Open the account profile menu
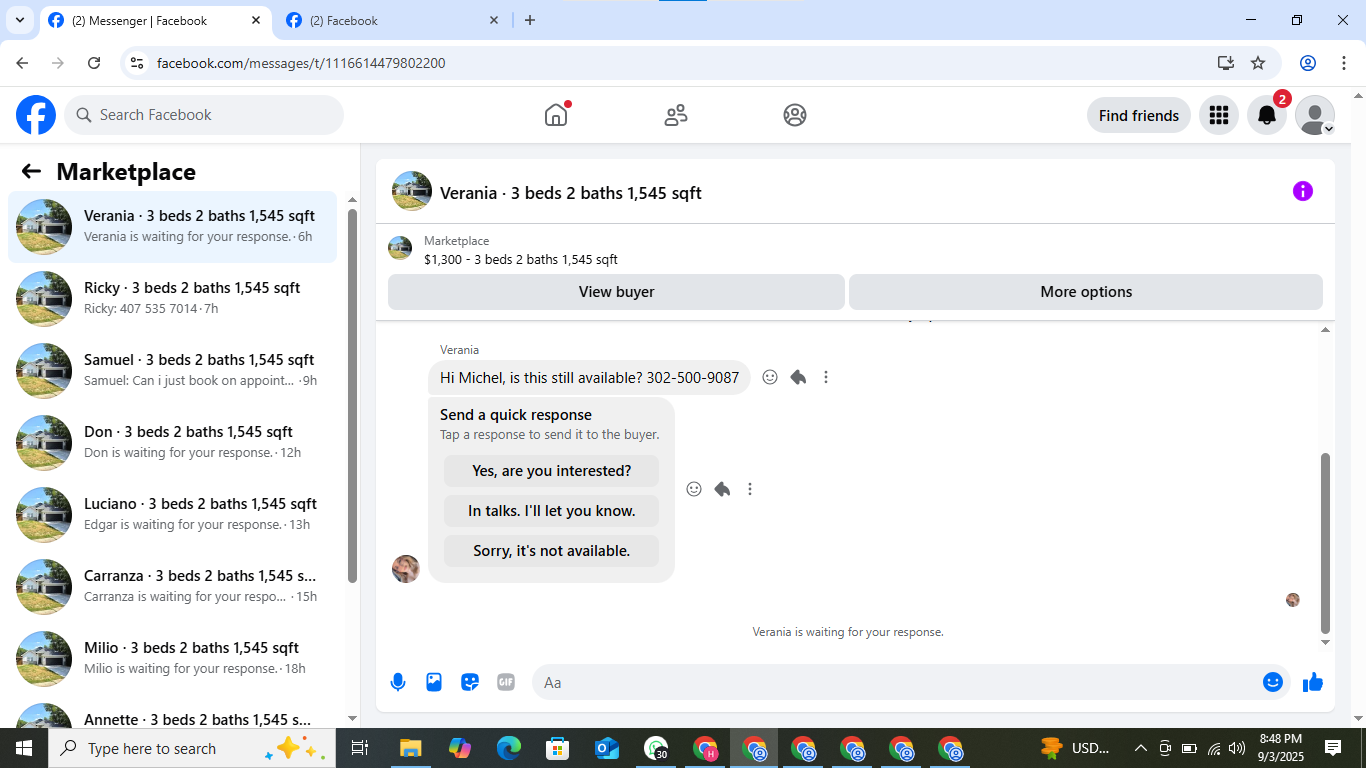This screenshot has height=768, width=1366. click(x=1315, y=115)
